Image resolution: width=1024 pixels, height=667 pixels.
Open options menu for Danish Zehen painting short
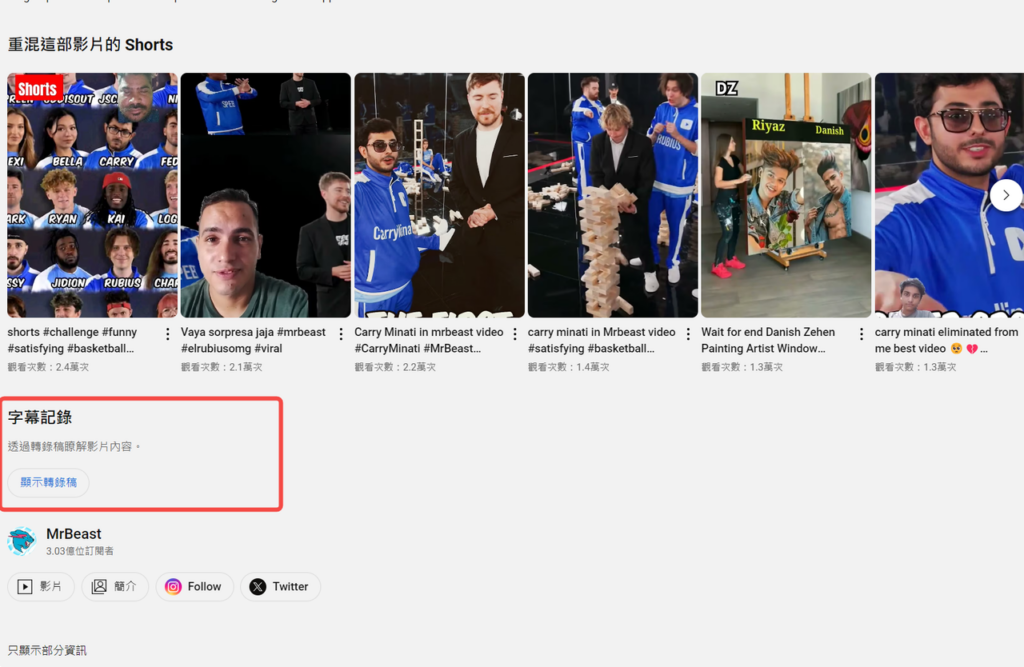(x=861, y=334)
